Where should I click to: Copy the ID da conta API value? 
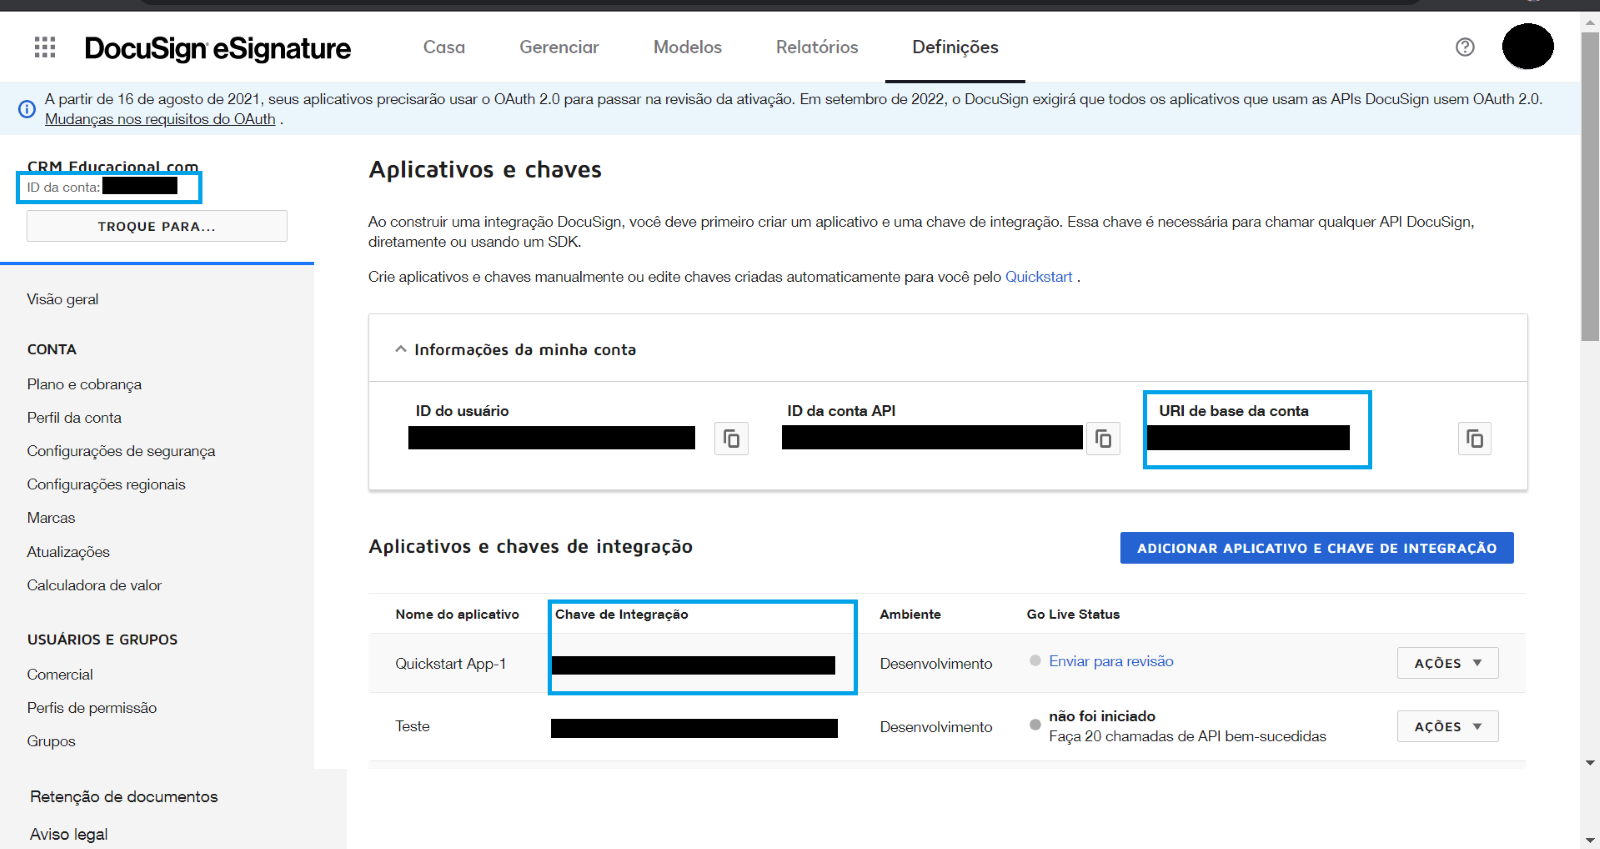[x=1103, y=439]
